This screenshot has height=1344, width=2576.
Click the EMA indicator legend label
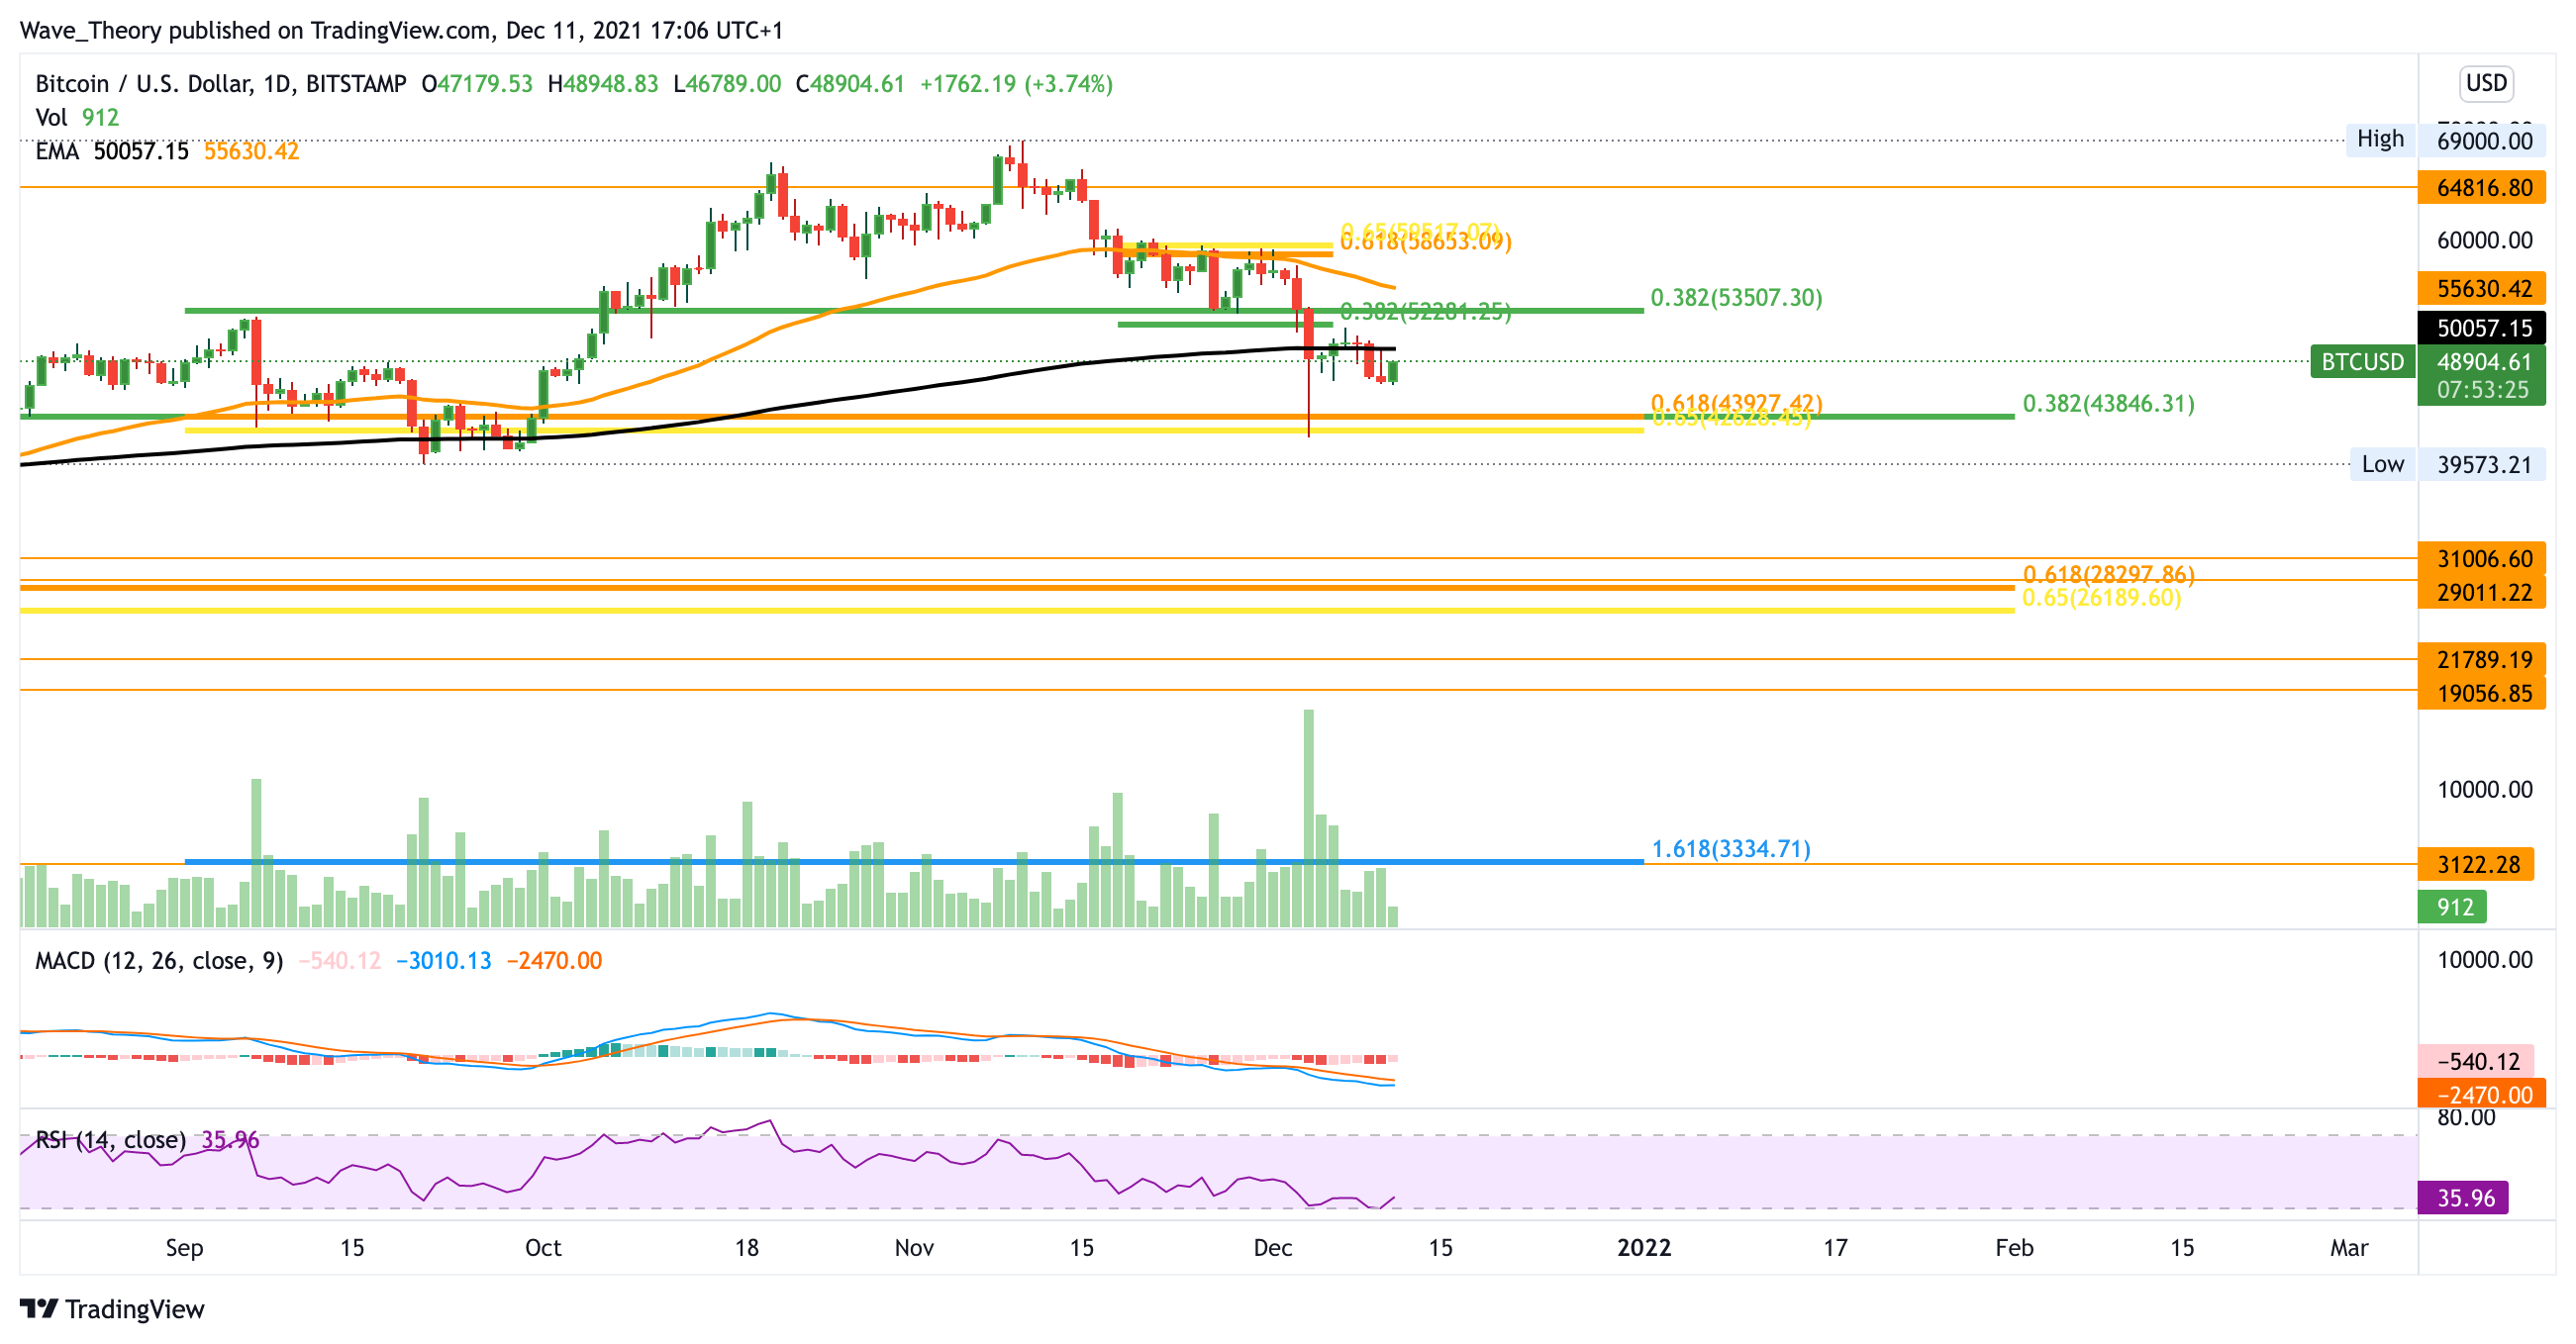click(56, 151)
